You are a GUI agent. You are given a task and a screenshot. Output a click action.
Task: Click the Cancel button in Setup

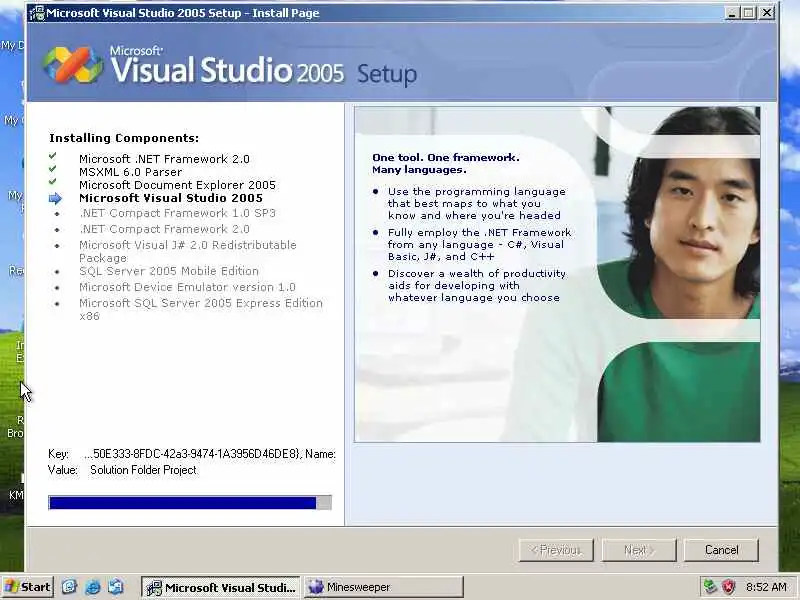coord(721,550)
